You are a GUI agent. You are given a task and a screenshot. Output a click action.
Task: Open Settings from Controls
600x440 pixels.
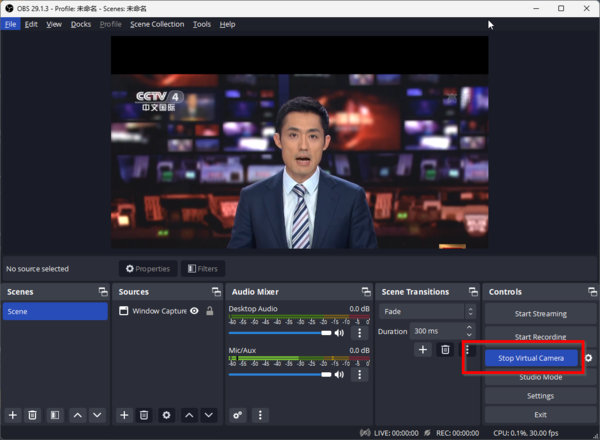(540, 396)
